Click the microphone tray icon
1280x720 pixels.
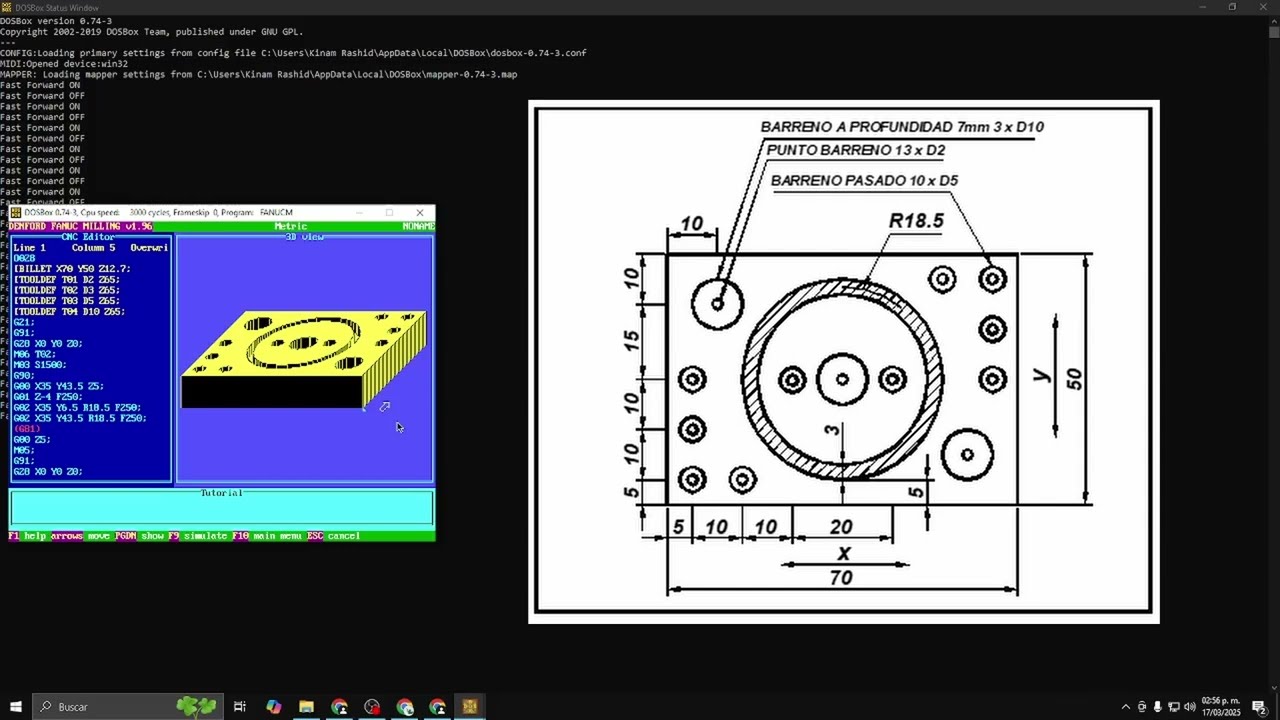pyautogui.click(x=1157, y=707)
